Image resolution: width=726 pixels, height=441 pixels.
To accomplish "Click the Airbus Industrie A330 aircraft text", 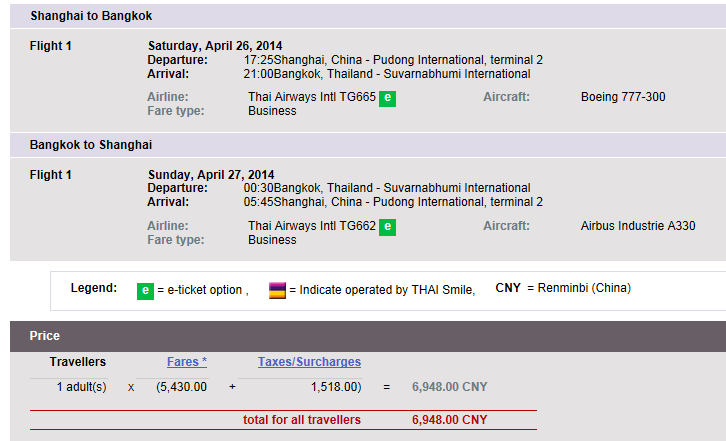I will (x=637, y=226).
